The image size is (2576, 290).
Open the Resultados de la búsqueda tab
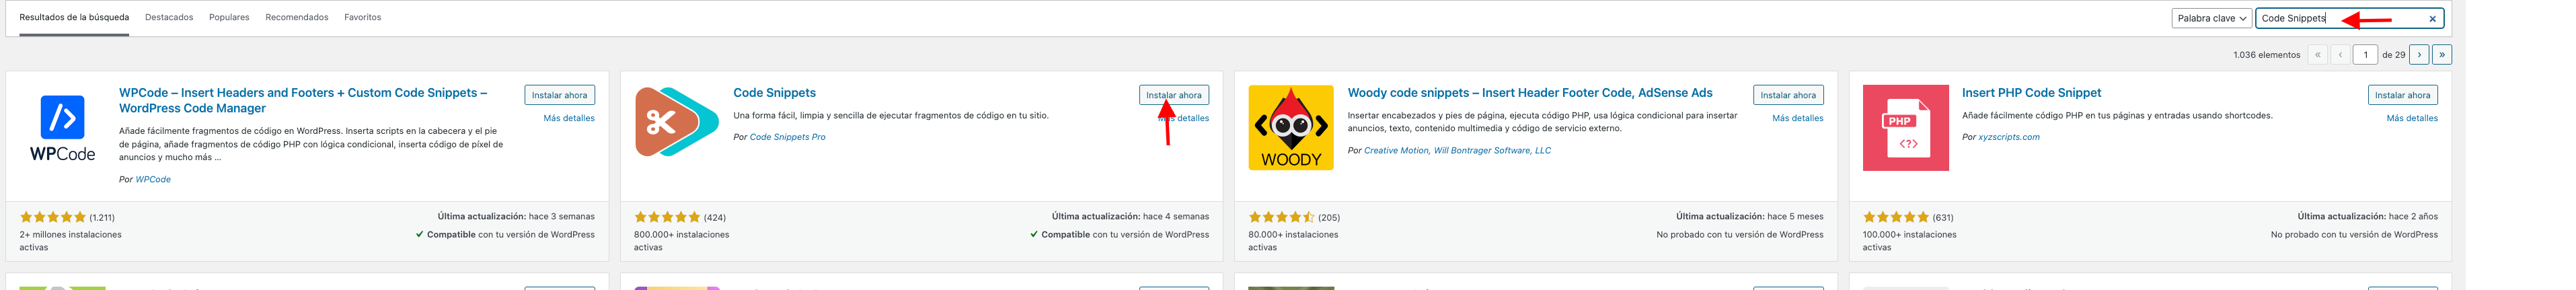74,18
